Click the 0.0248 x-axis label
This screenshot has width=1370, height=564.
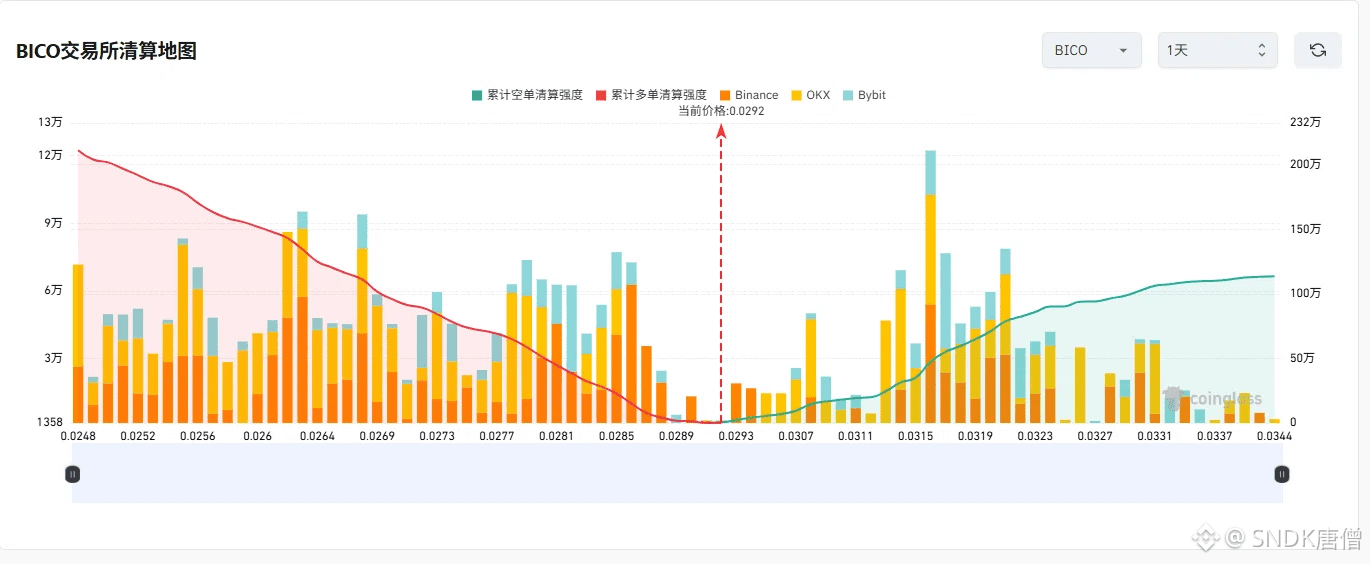[x=78, y=437]
